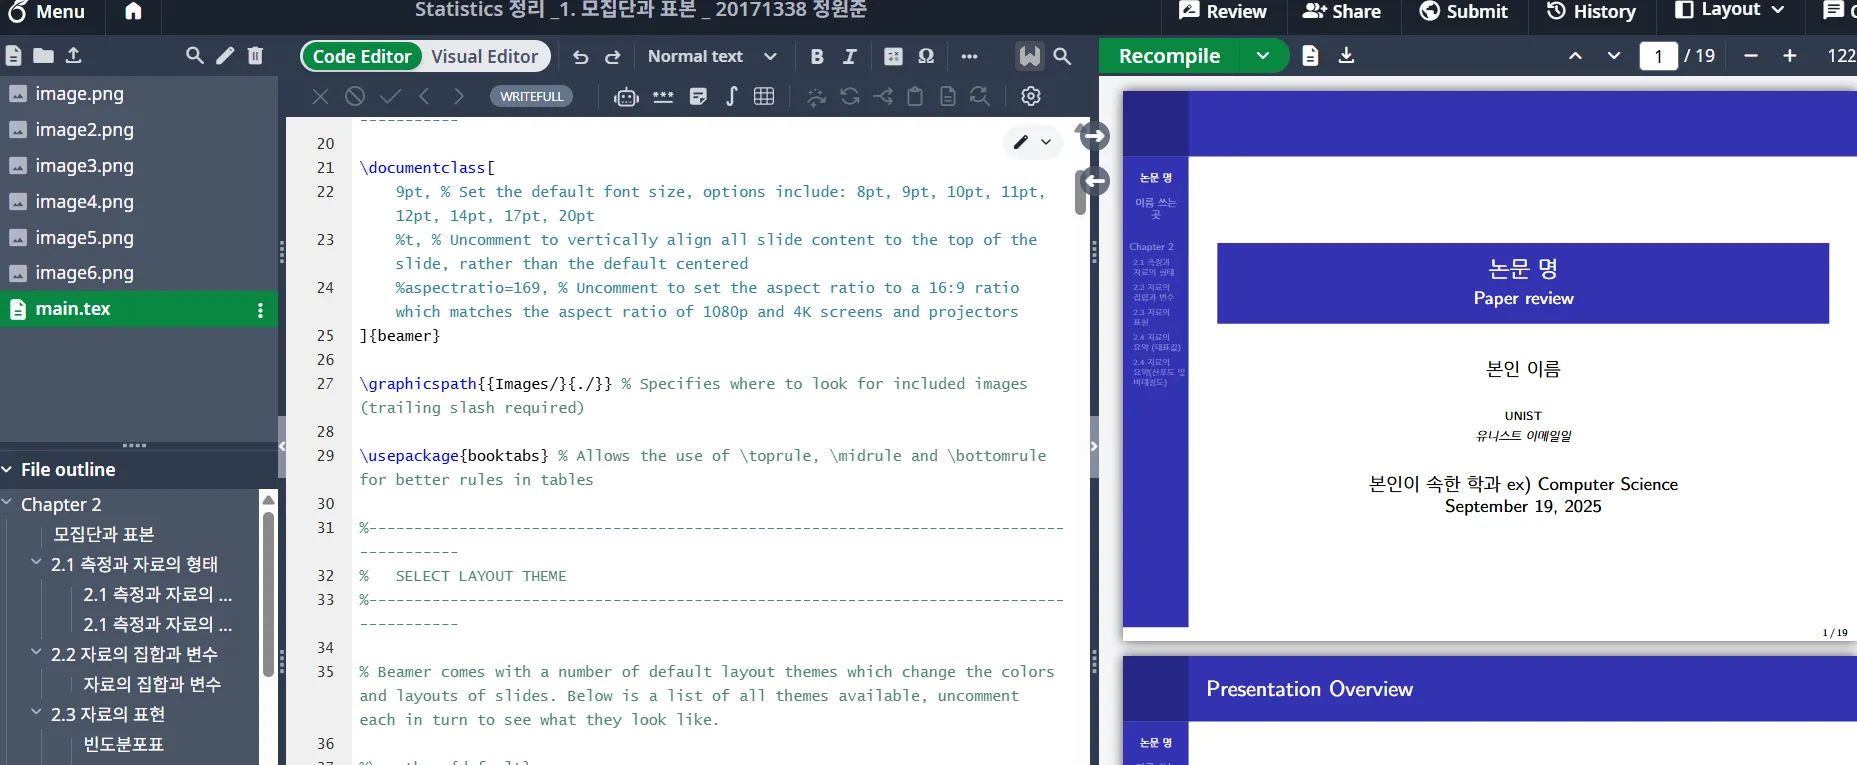Insert a symbol with the Omega icon
1857x765 pixels.
tap(926, 57)
